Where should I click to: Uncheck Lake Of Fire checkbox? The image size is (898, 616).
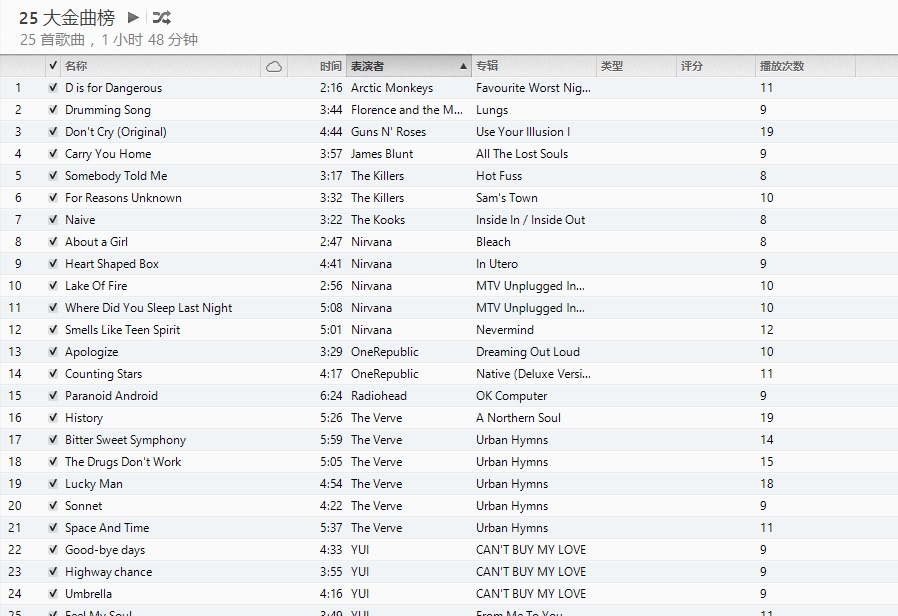[x=53, y=286]
